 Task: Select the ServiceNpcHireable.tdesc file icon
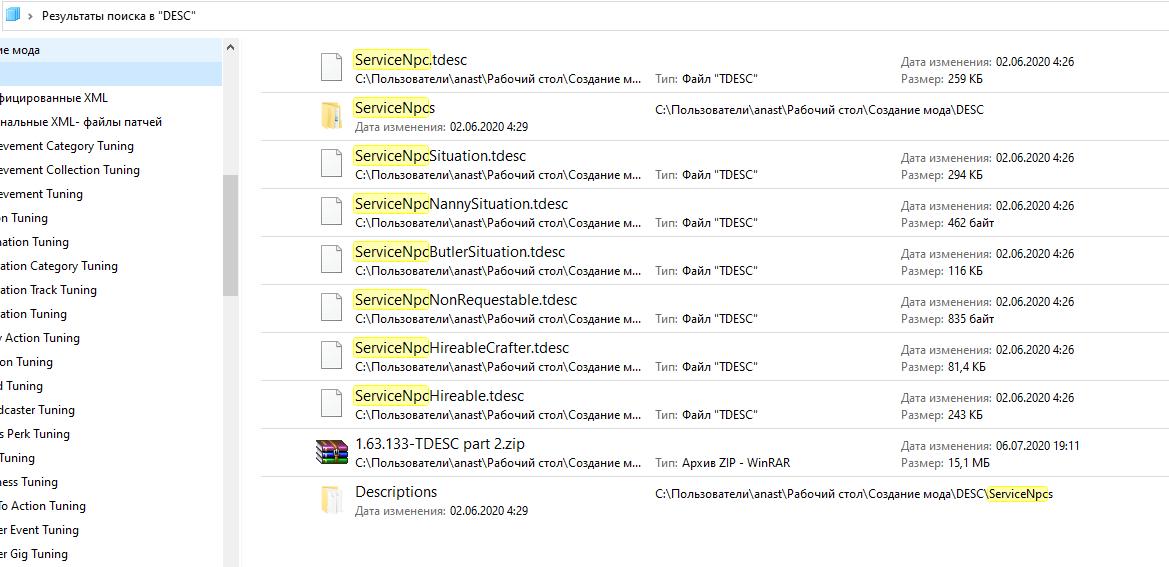point(331,403)
